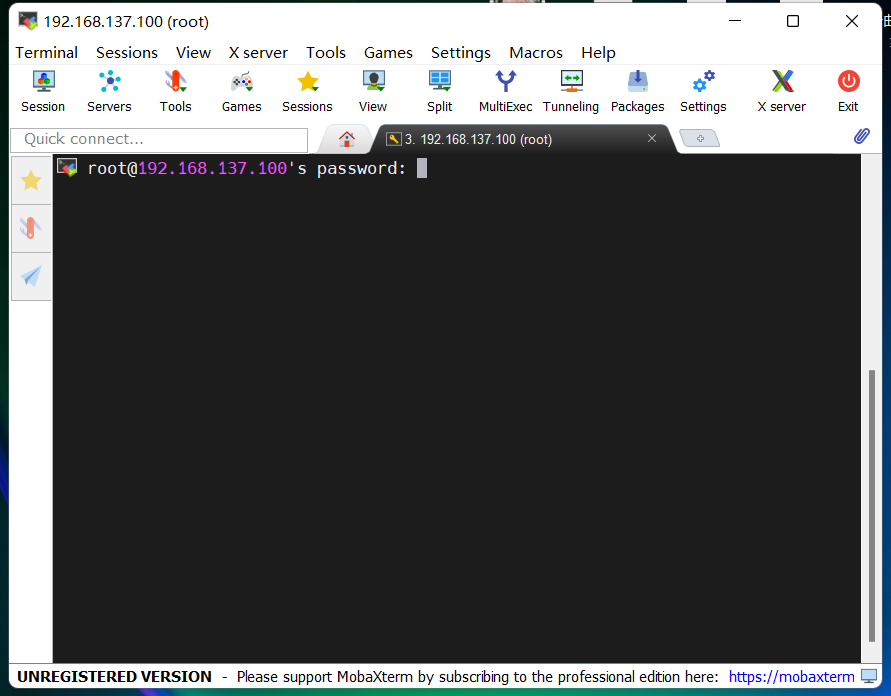This screenshot has width=891, height=696.
Task: Open the View menu
Action: click(x=193, y=53)
